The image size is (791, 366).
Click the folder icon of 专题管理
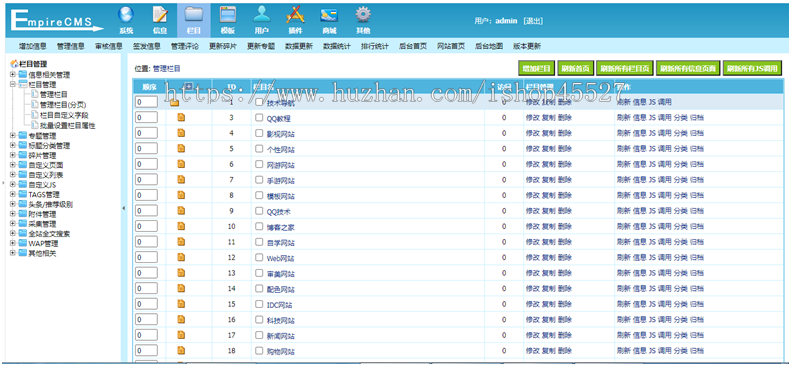click(x=22, y=136)
